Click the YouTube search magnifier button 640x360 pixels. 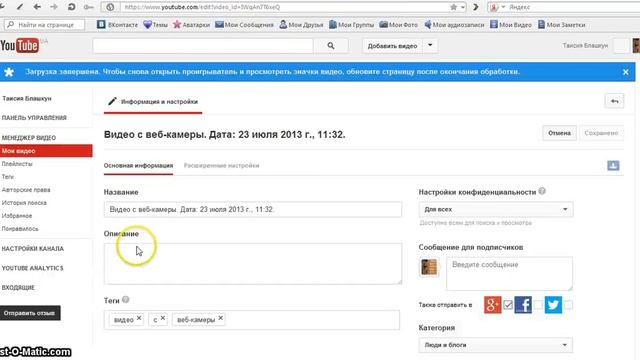click(331, 46)
